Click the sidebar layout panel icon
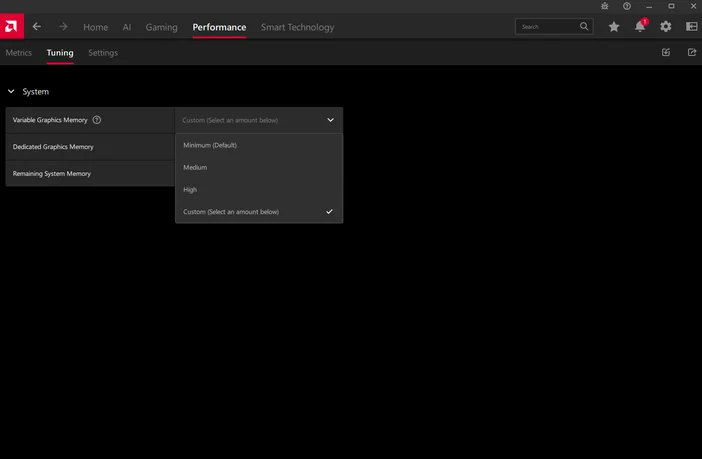This screenshot has width=702, height=459. [691, 27]
